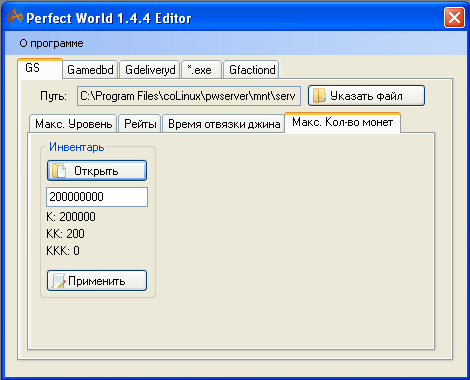Click the Путь: label
The width and height of the screenshot is (470, 380).
(x=53, y=96)
